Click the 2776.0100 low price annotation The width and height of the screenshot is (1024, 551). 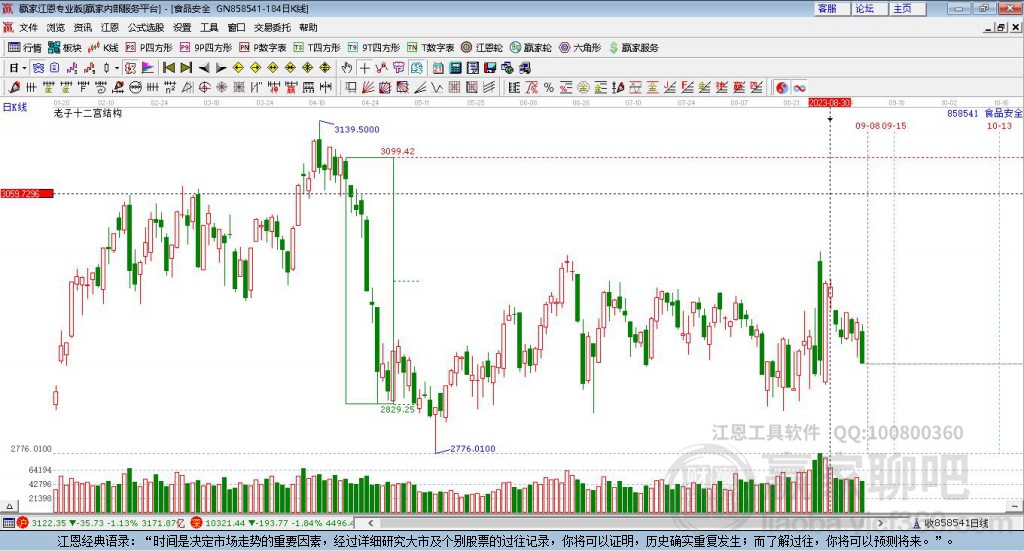coord(473,449)
